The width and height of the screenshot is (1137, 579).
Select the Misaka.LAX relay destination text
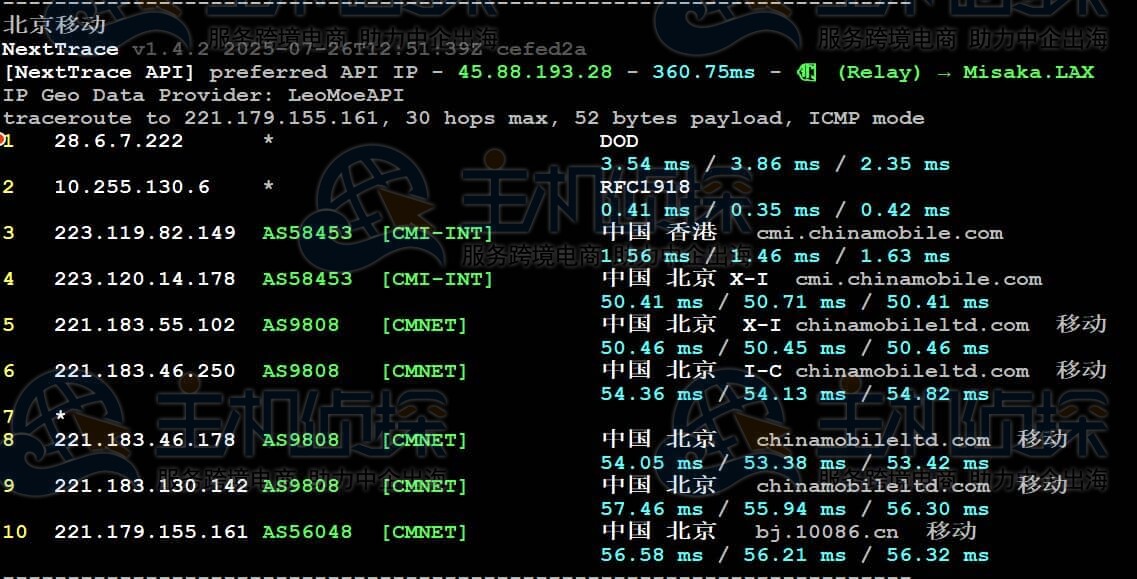pyautogui.click(x=1028, y=72)
